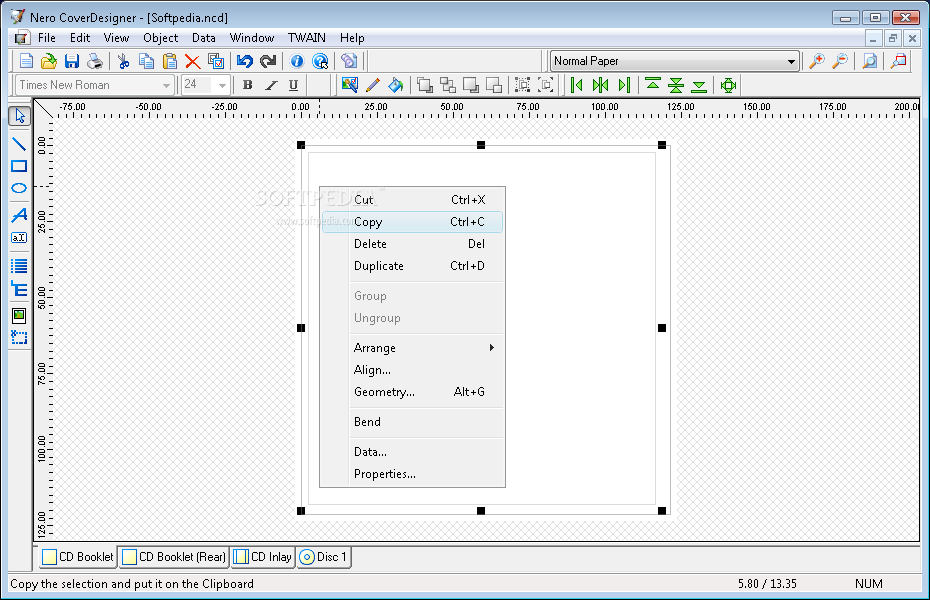Open the Data menu
The width and height of the screenshot is (930, 600).
tap(203, 38)
